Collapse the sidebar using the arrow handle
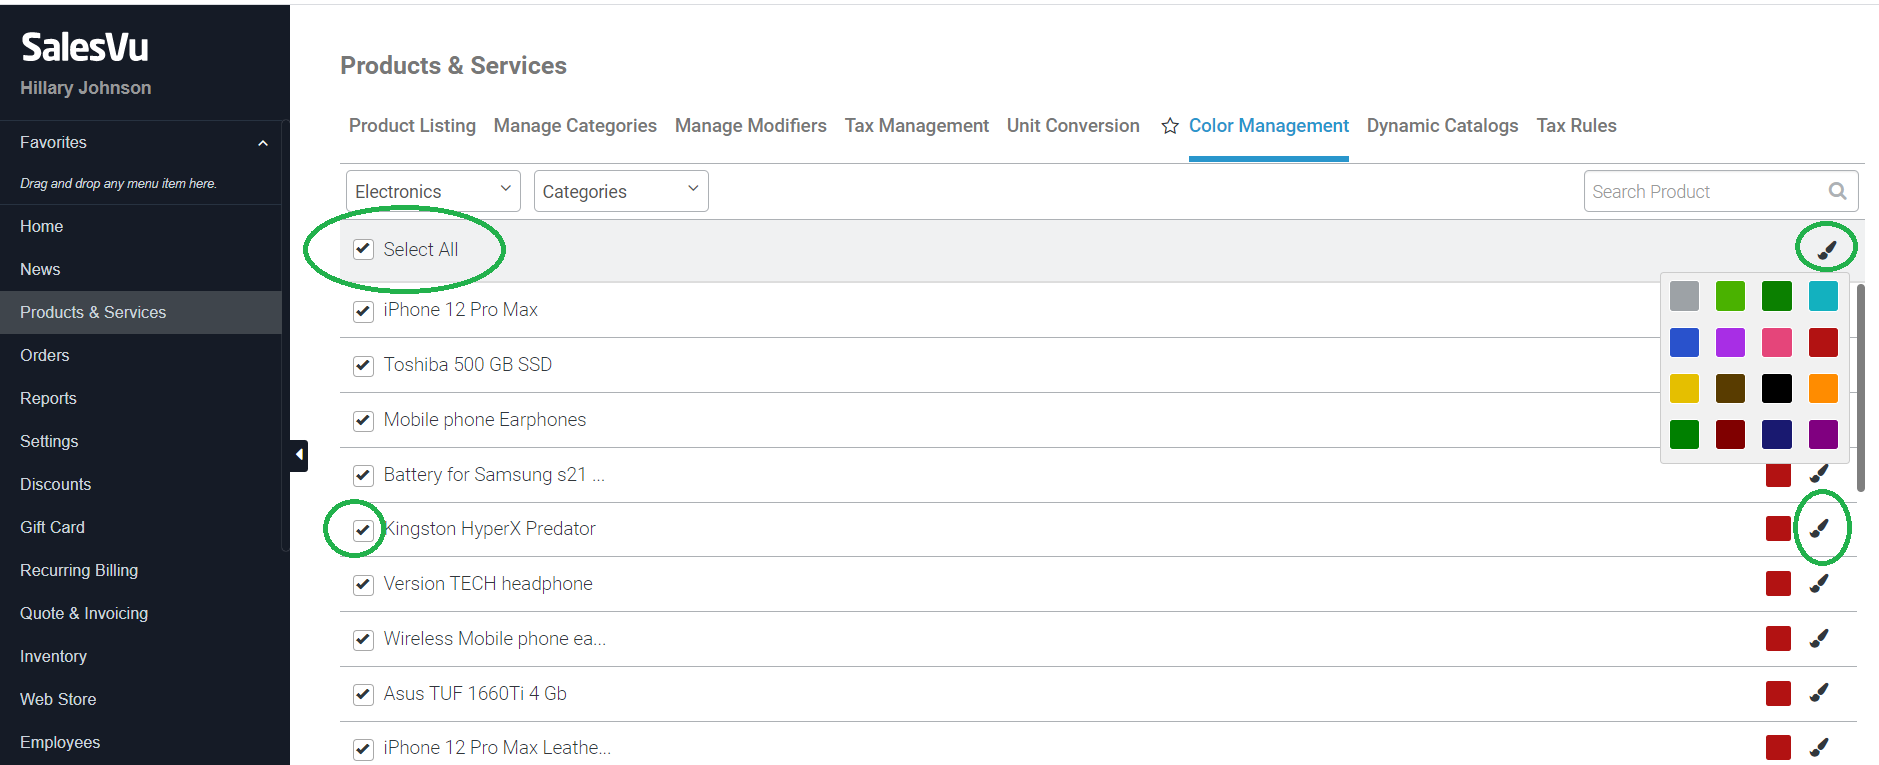The width and height of the screenshot is (1879, 765). point(299,455)
